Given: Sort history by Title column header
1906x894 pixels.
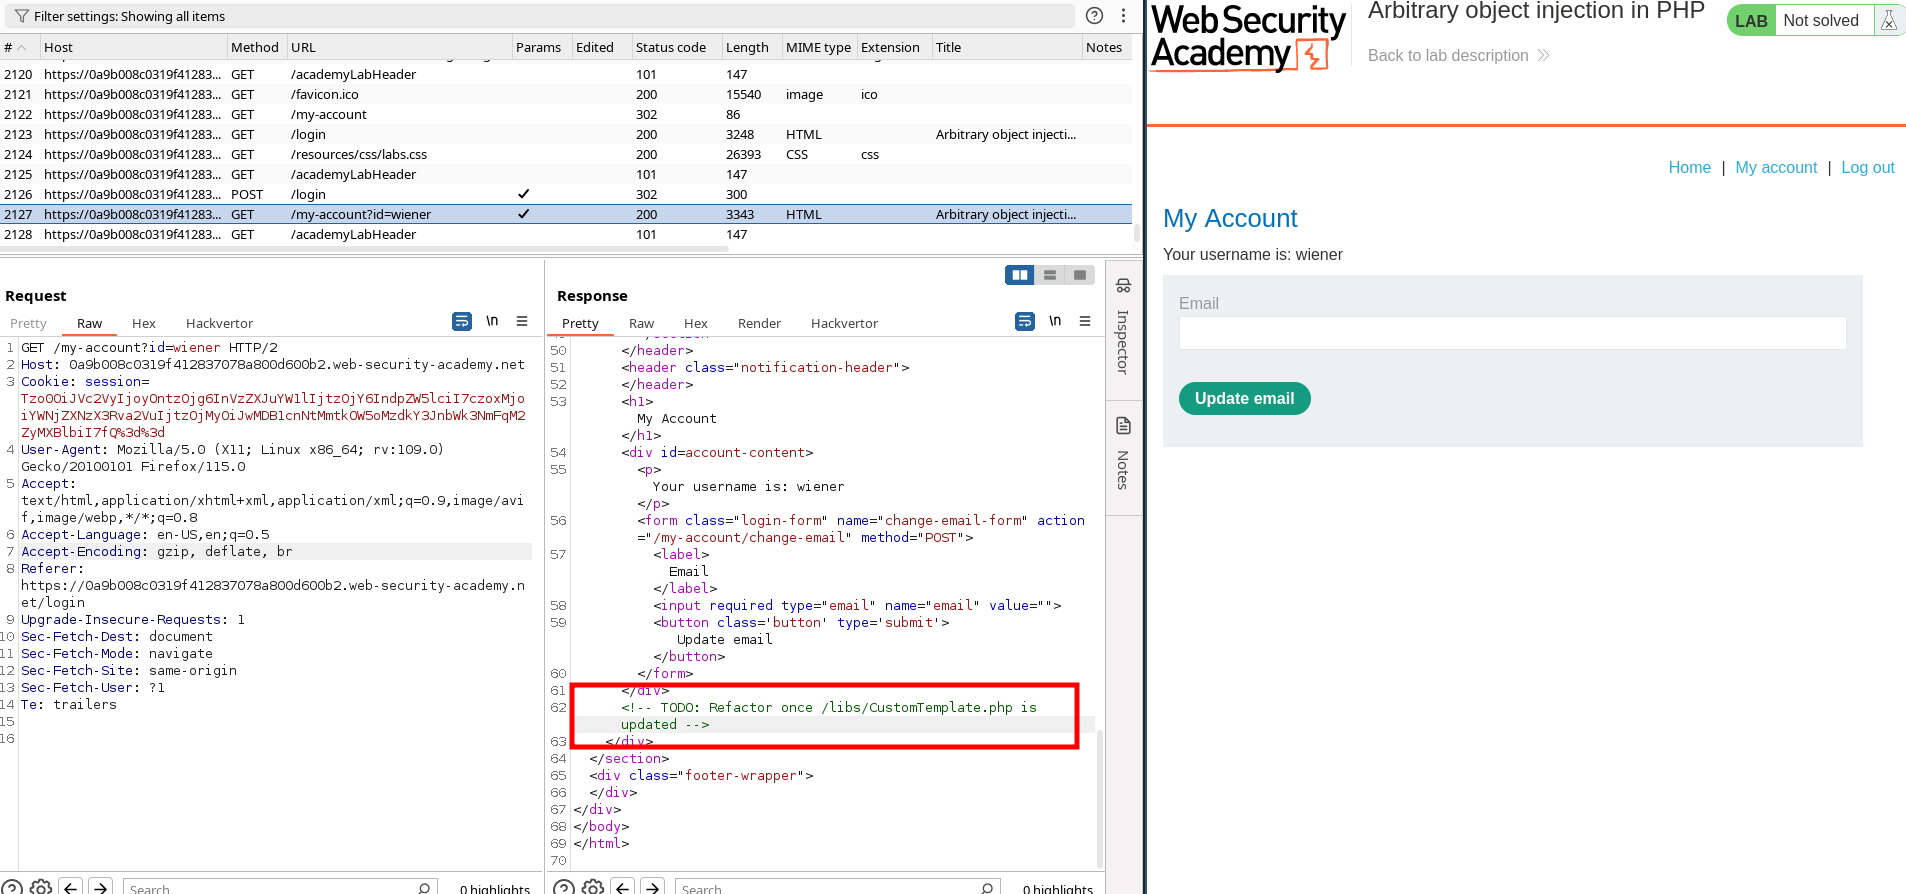Looking at the screenshot, I should 1007,47.
